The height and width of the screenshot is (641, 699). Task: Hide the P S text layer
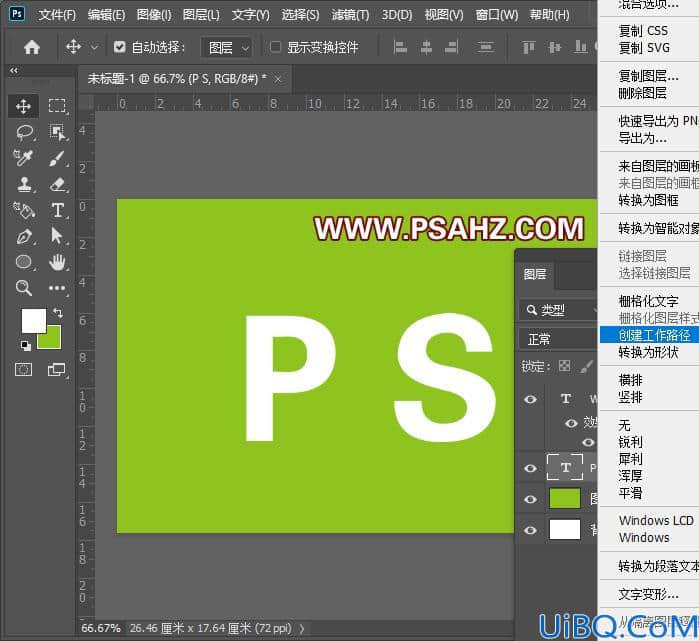(x=530, y=468)
